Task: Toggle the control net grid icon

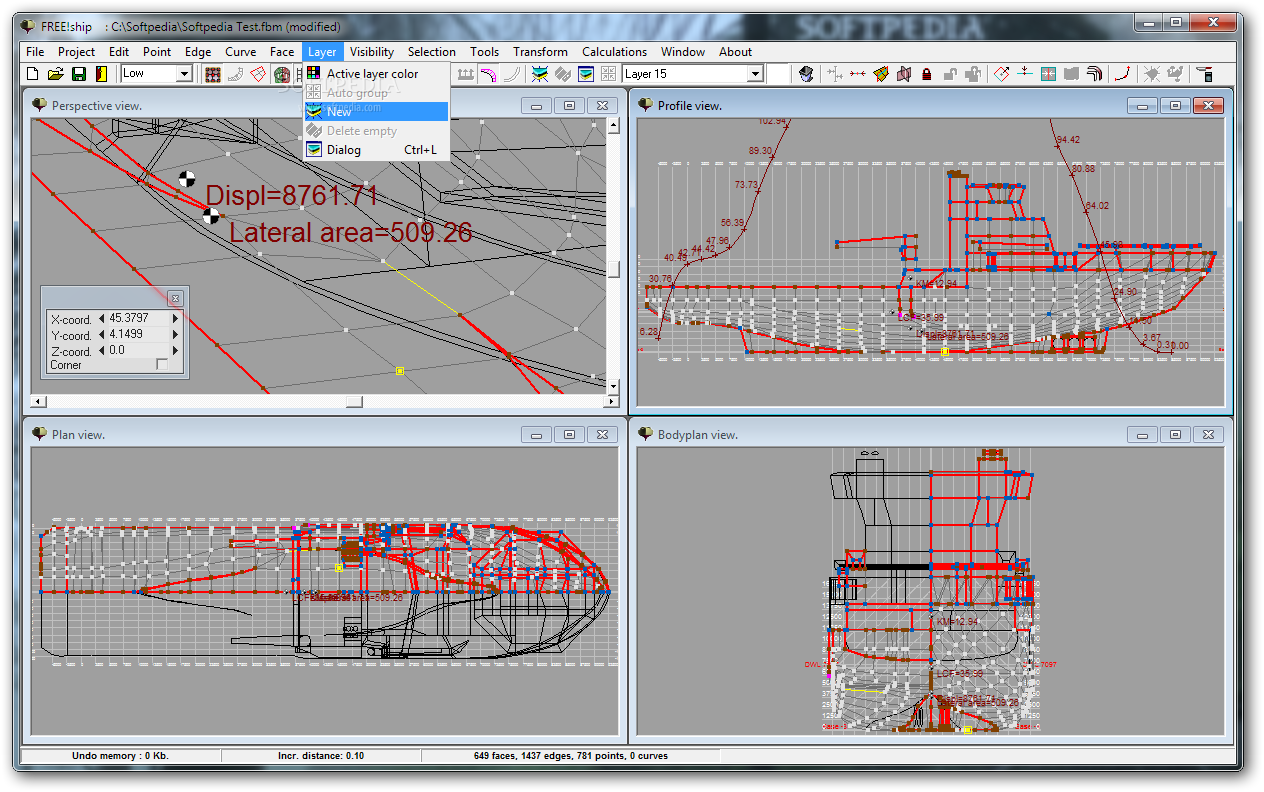Action: pos(212,74)
